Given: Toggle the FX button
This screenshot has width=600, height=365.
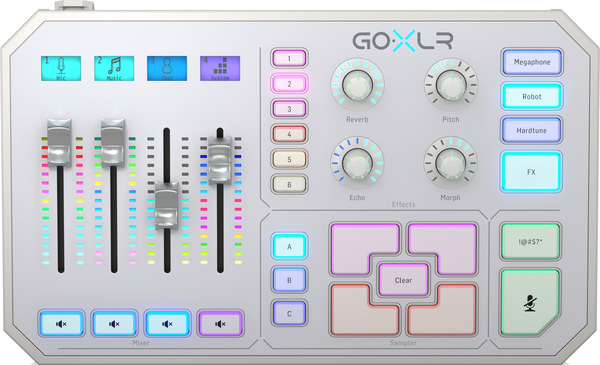Looking at the screenshot, I should [x=532, y=172].
